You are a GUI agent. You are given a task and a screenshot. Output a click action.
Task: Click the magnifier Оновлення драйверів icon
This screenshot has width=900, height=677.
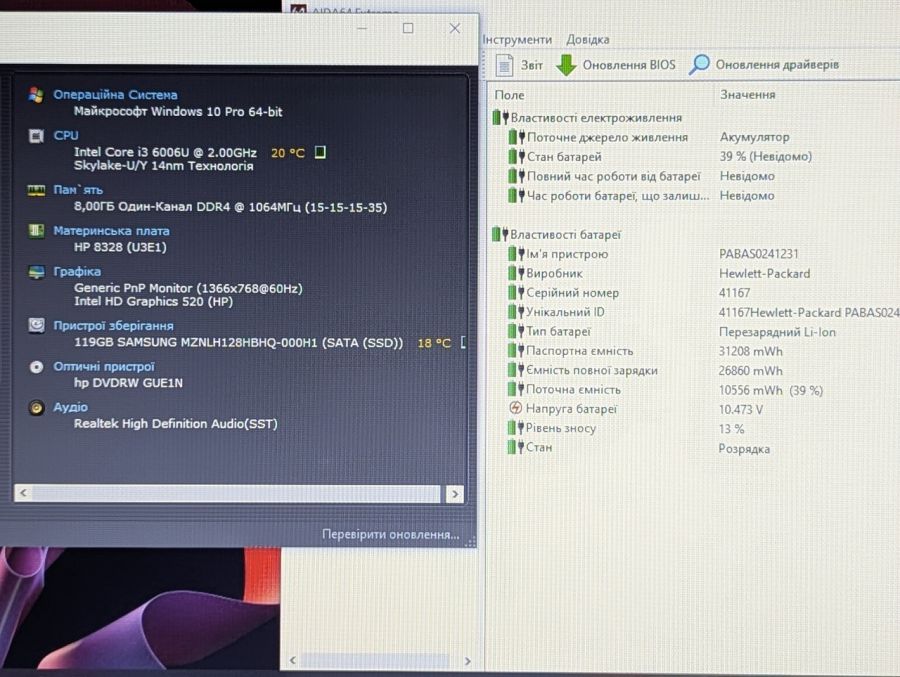pos(699,64)
